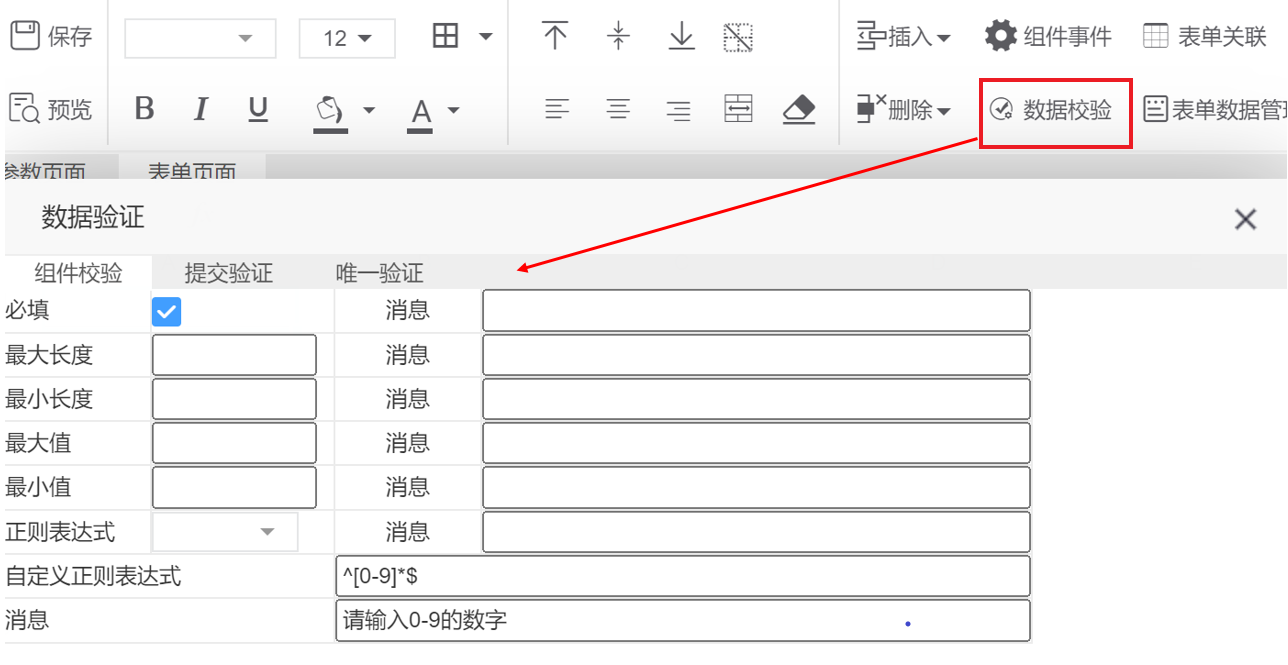The image size is (1288, 665).
Task: Click the Preview (预览) button
Action: click(x=50, y=109)
